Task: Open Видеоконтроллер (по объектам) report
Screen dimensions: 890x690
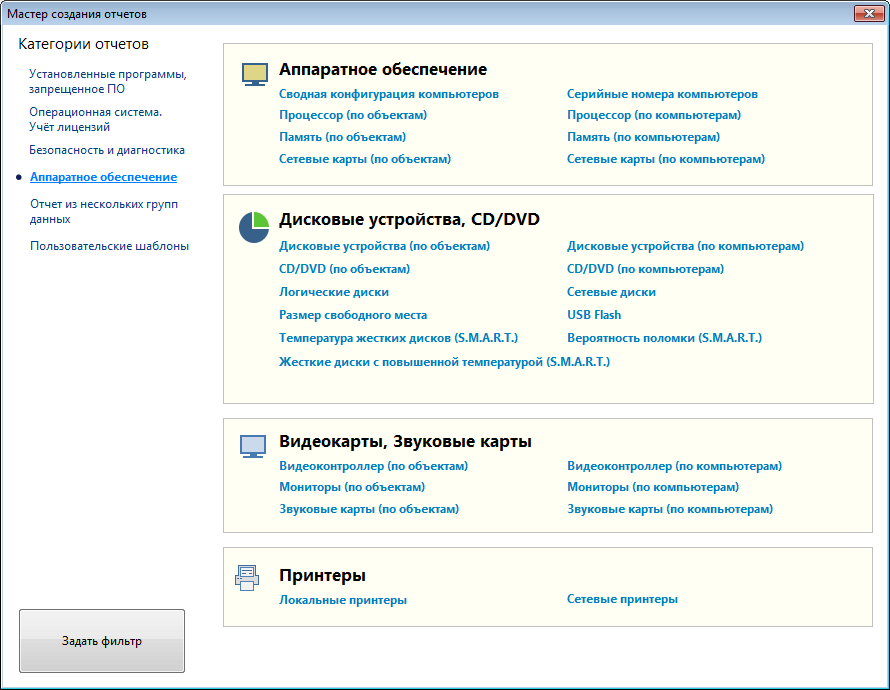Action: (373, 466)
